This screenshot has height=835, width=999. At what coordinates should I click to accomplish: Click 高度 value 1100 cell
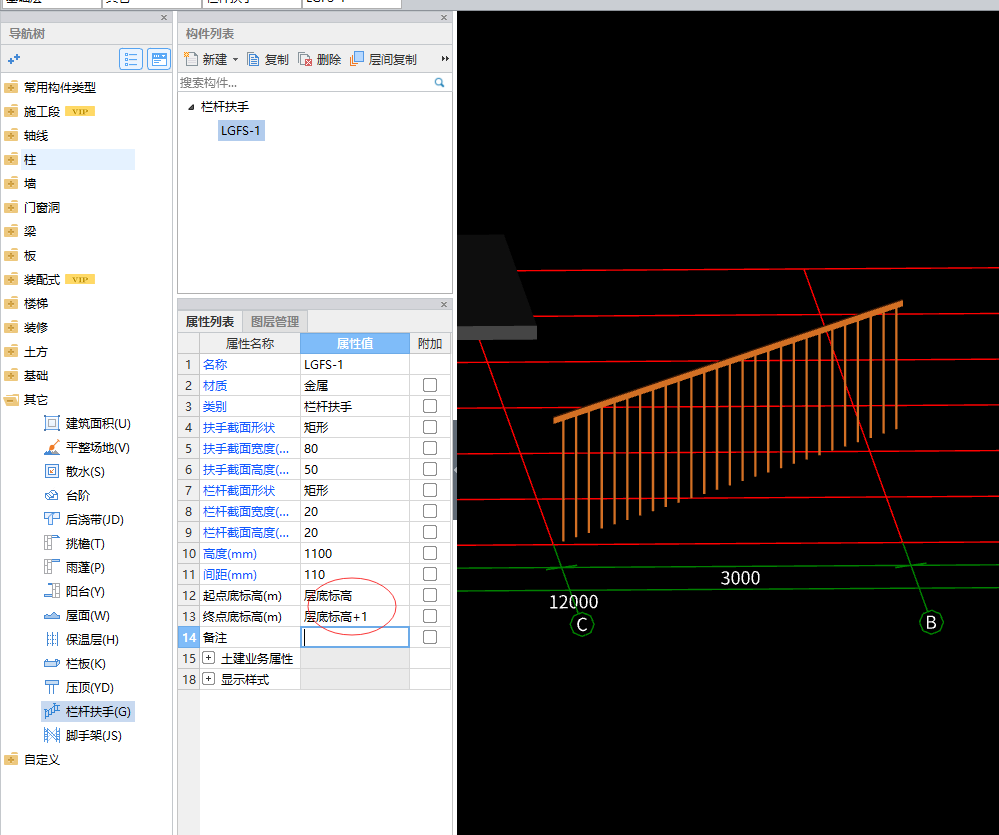[355, 553]
